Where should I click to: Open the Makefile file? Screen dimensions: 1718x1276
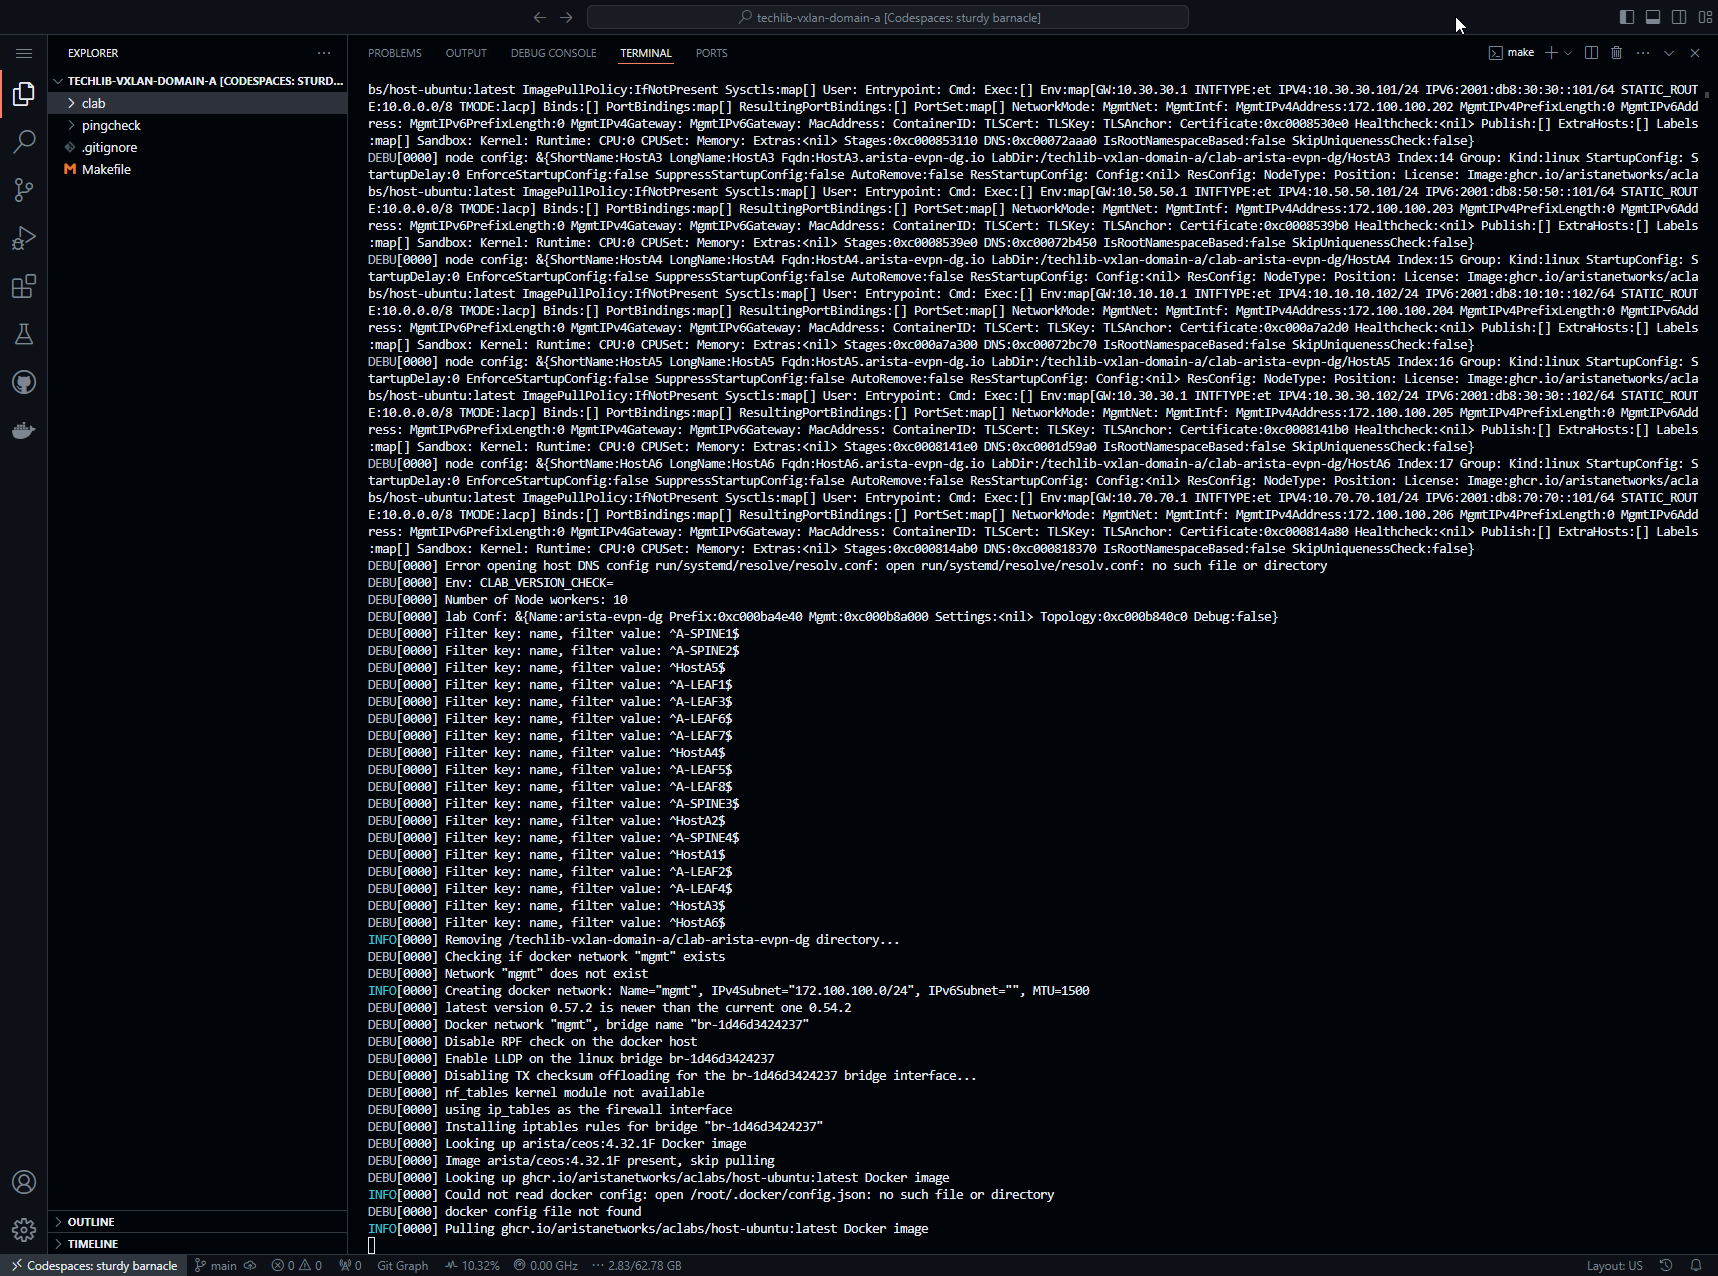[198, 169]
